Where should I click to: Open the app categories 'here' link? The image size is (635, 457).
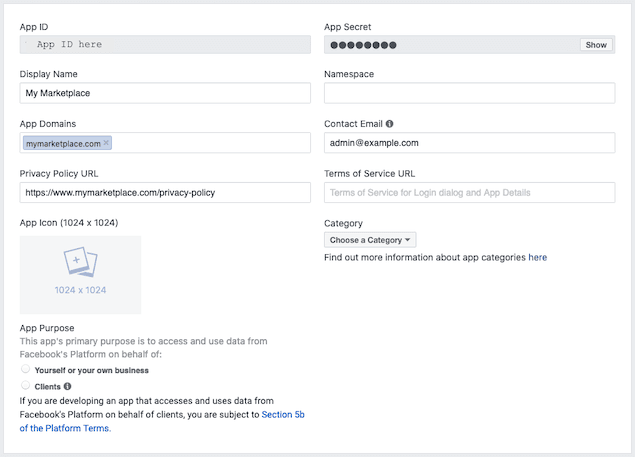click(538, 257)
